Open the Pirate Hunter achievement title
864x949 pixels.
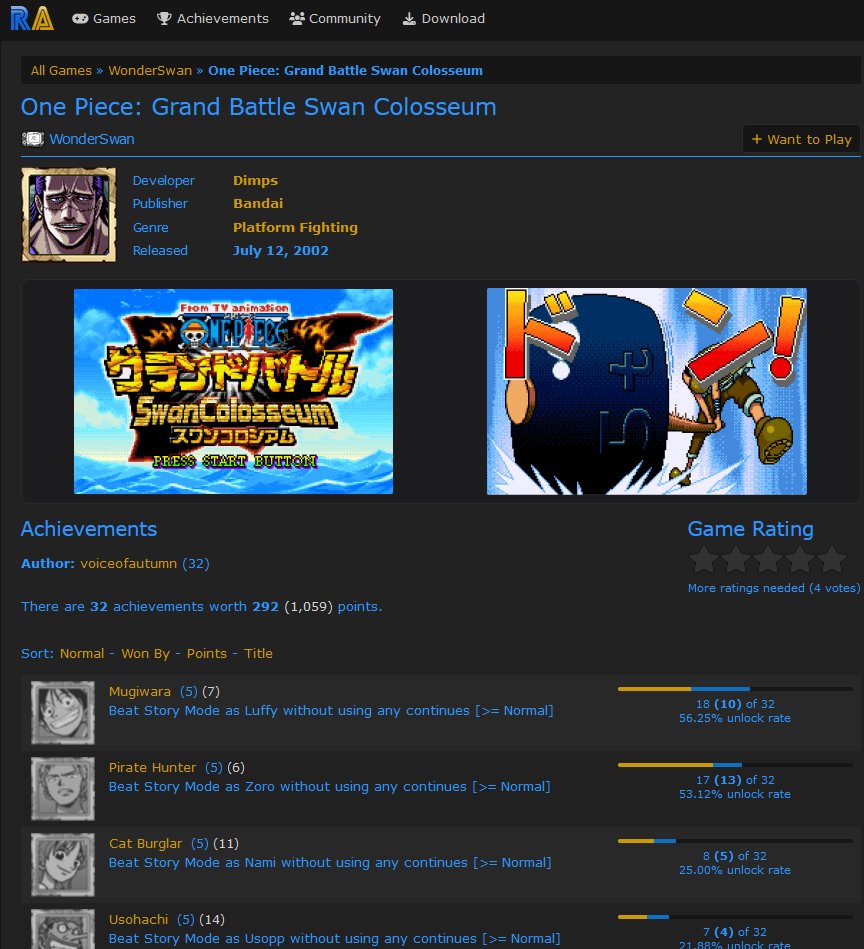click(x=152, y=767)
